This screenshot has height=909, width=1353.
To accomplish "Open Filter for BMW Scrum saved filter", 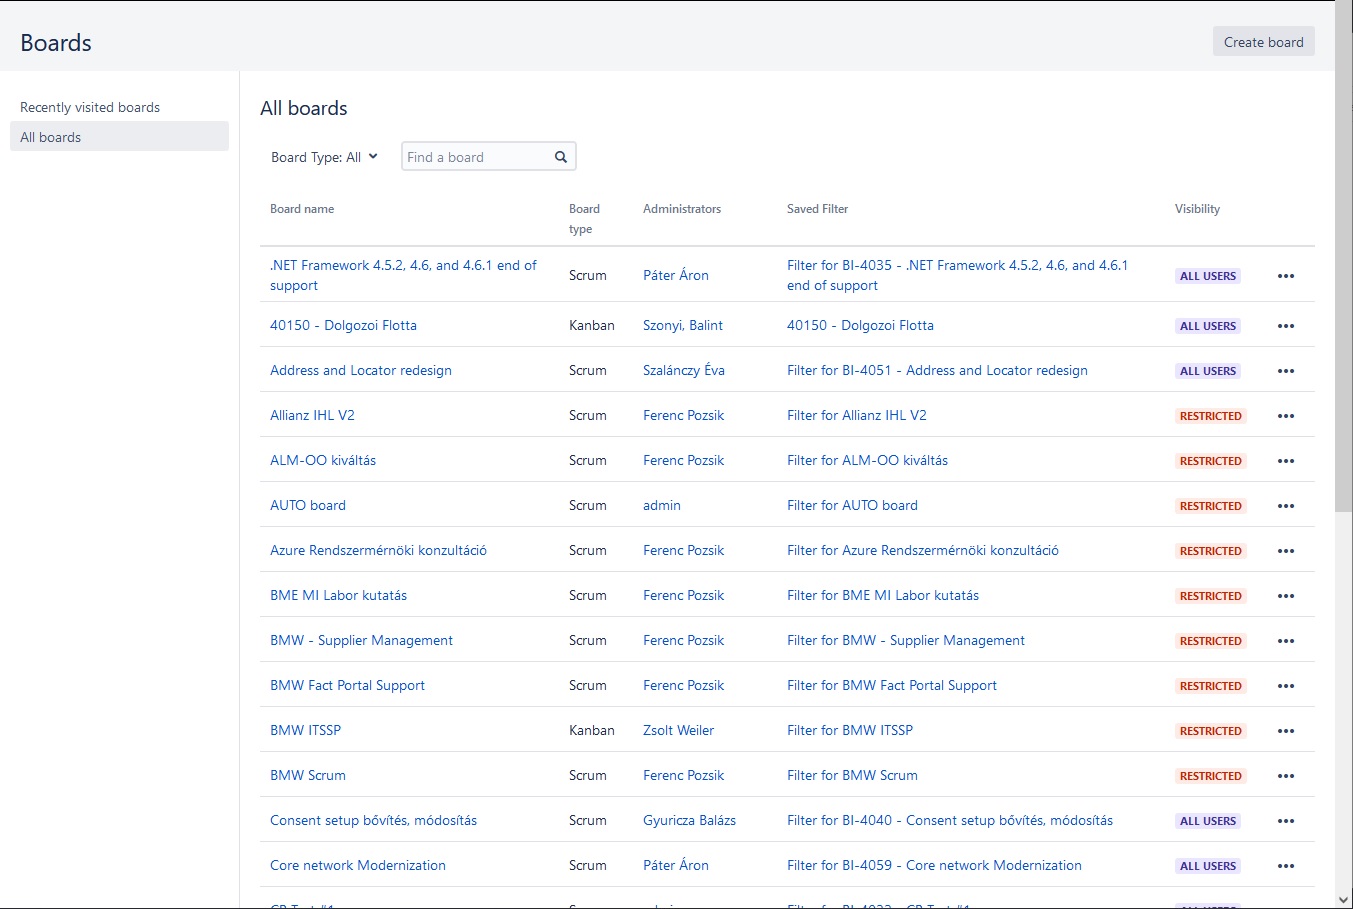I will (x=851, y=775).
